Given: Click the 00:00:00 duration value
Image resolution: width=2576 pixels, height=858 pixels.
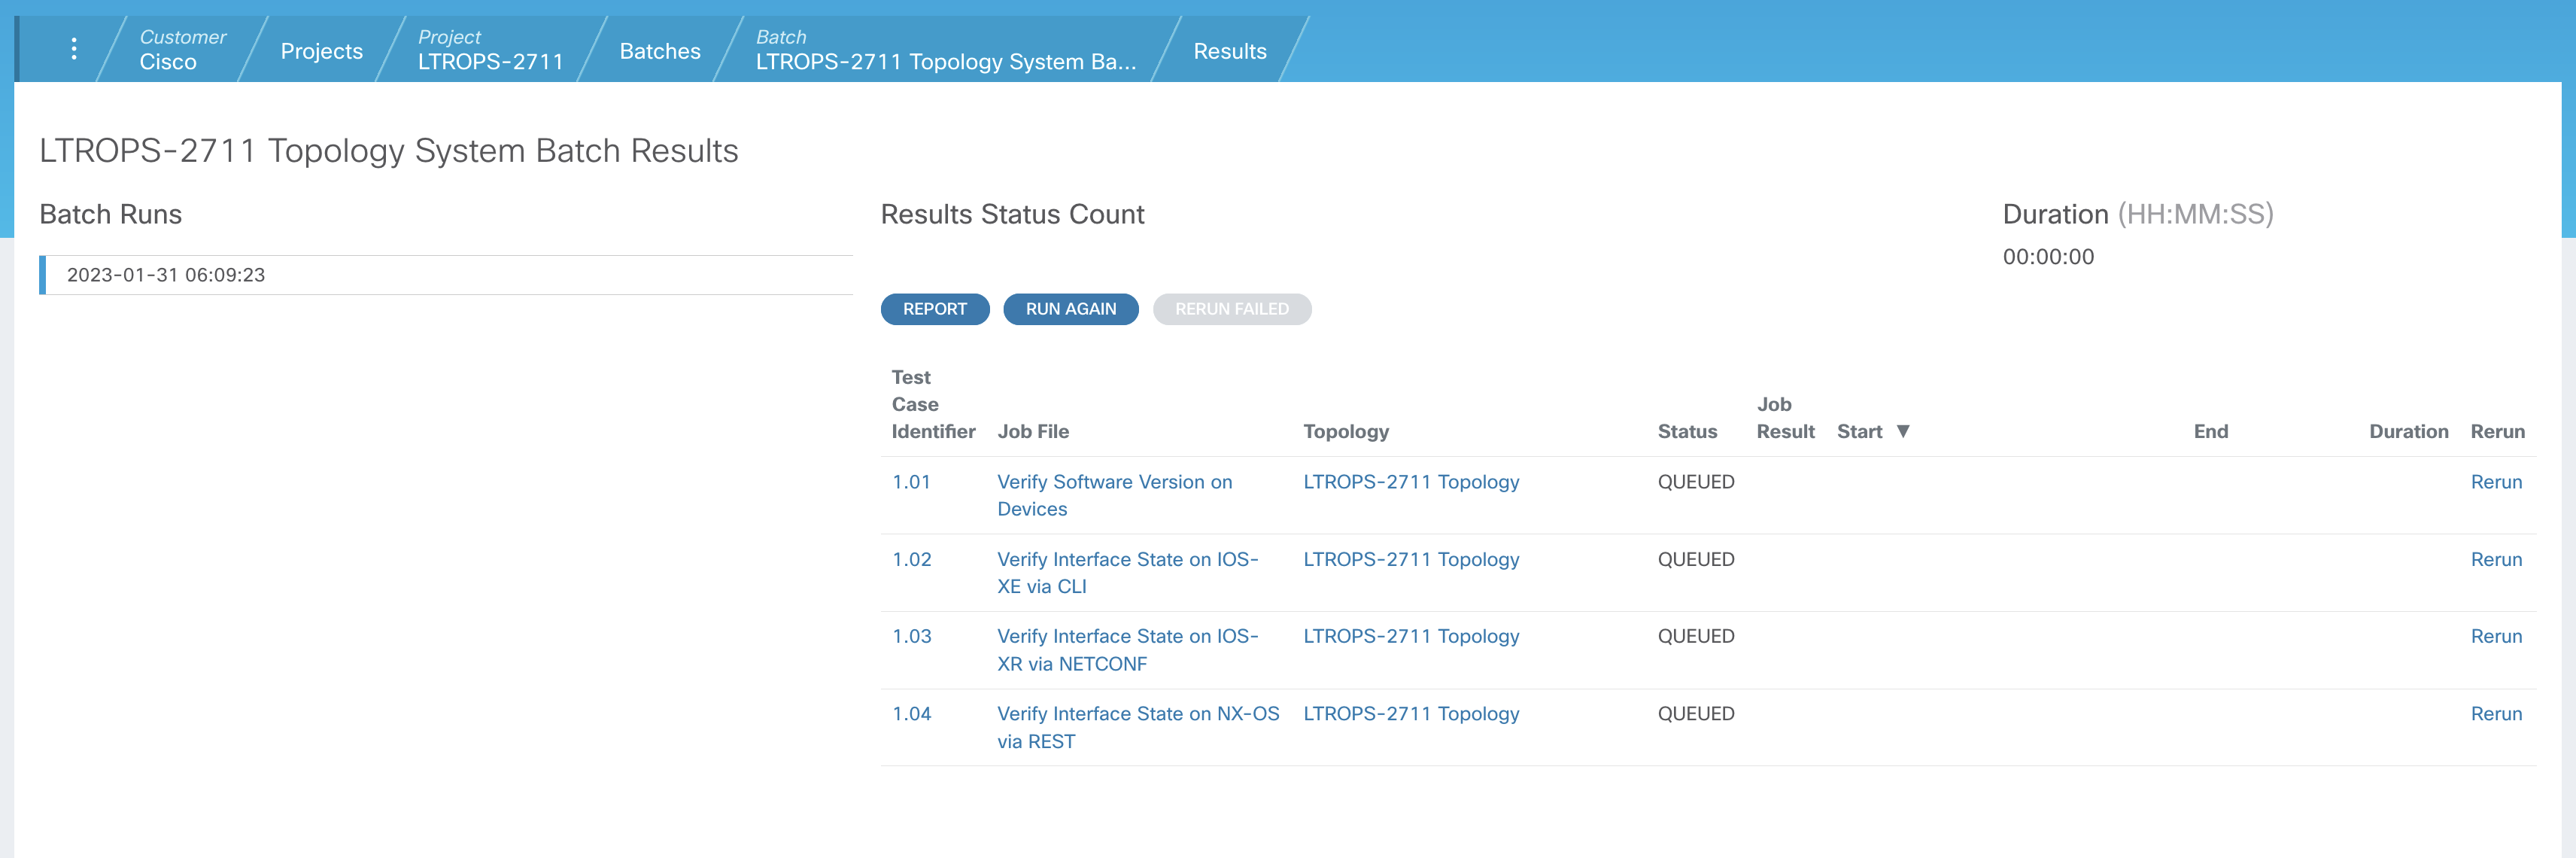Looking at the screenshot, I should pyautogui.click(x=2047, y=257).
